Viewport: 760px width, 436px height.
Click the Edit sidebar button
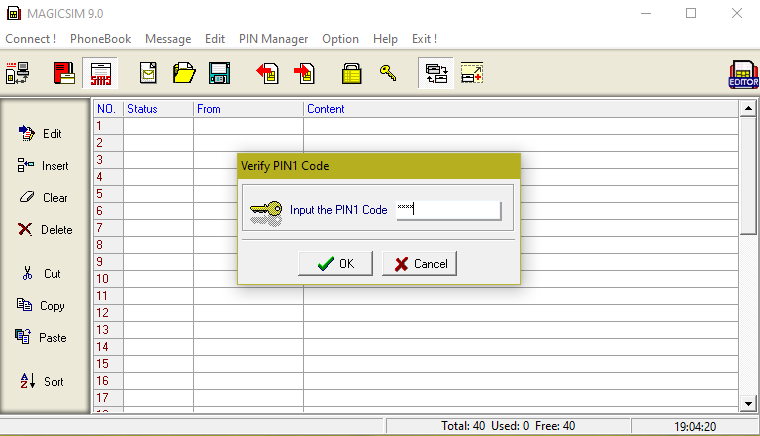[x=41, y=133]
